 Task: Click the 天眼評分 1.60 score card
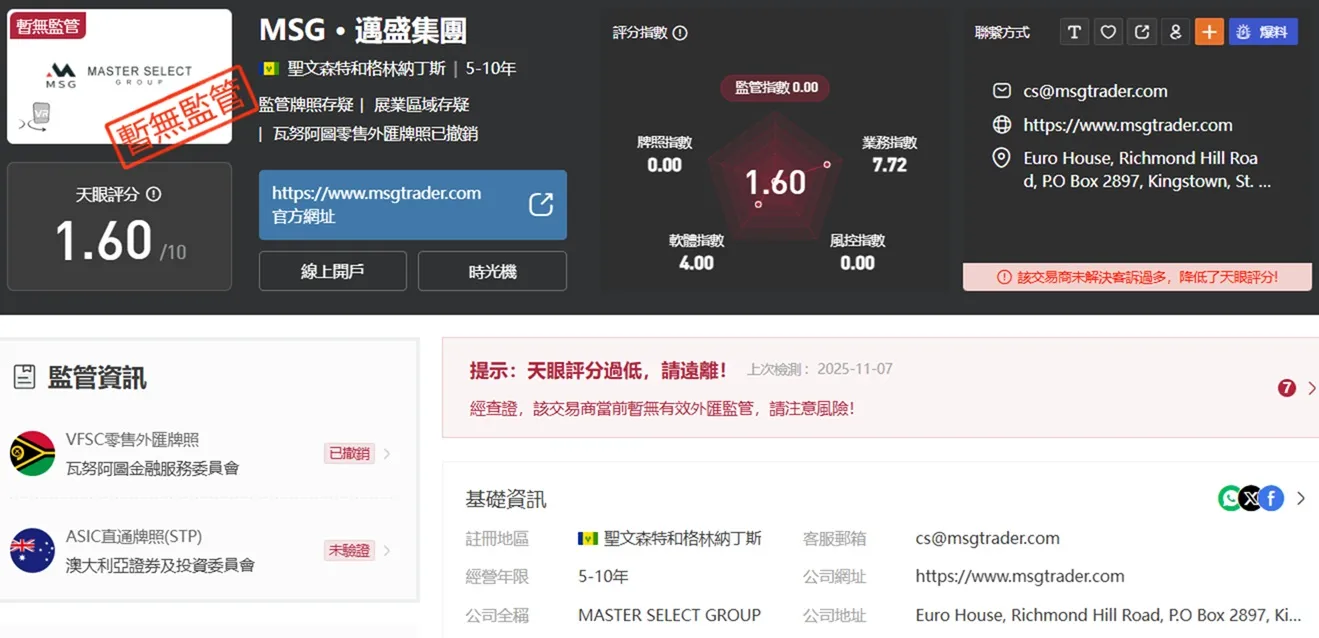pos(119,226)
